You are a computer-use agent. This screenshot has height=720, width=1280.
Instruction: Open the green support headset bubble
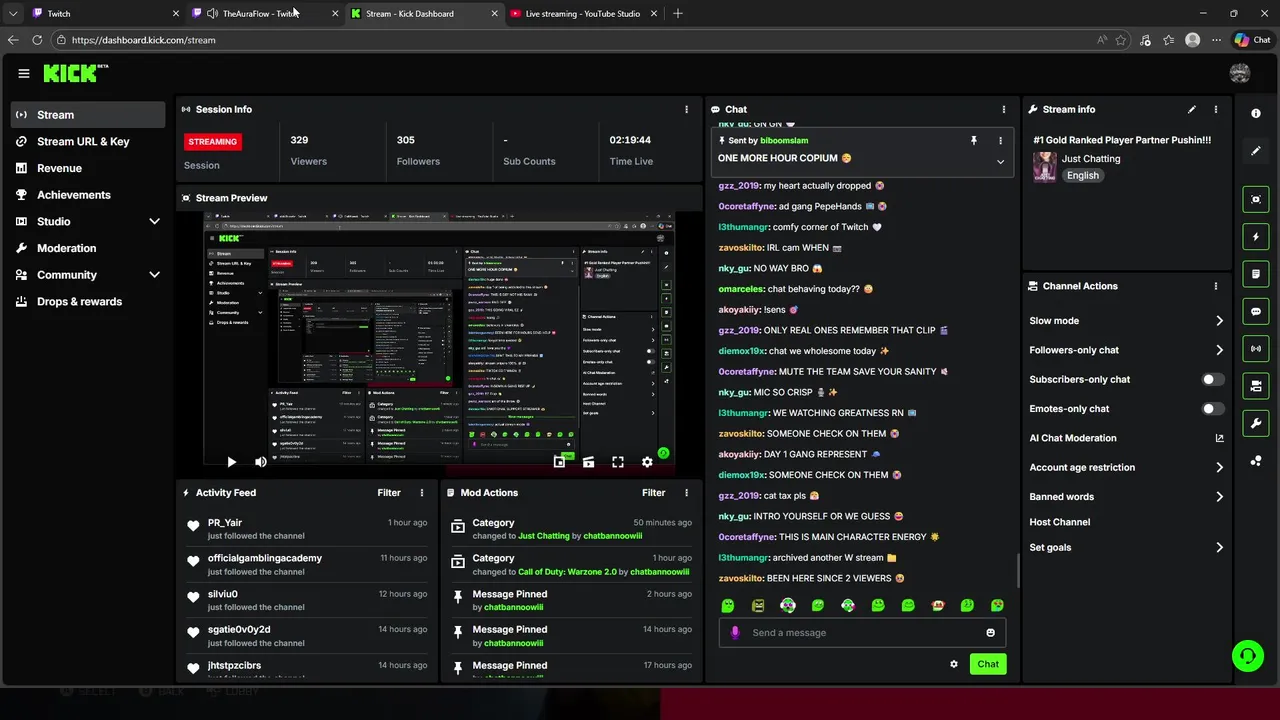coord(1248,656)
